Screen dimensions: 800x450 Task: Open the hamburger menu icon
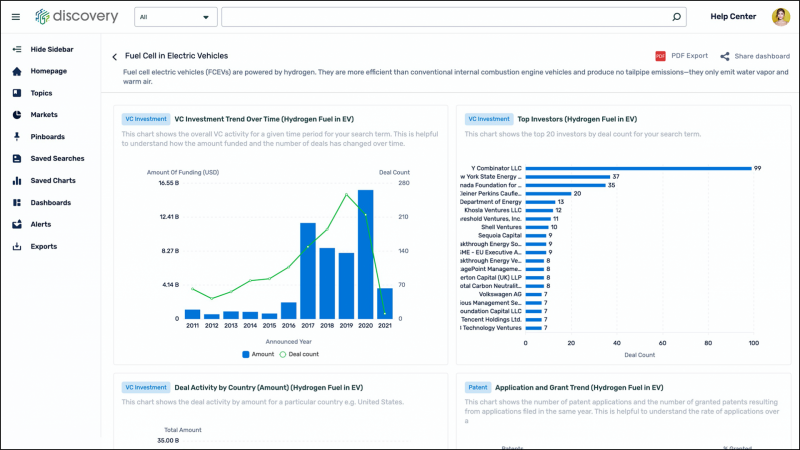15,17
